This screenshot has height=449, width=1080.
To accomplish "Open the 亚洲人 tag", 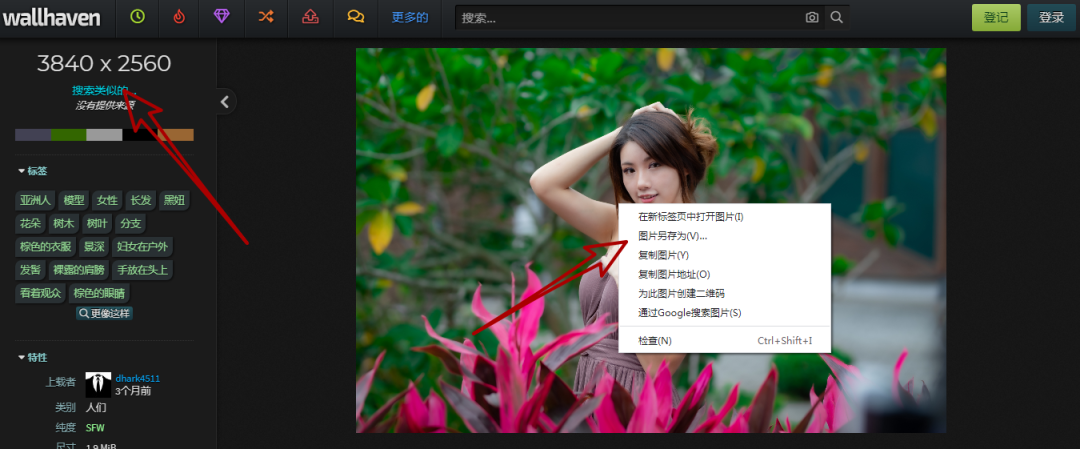I will tap(35, 200).
